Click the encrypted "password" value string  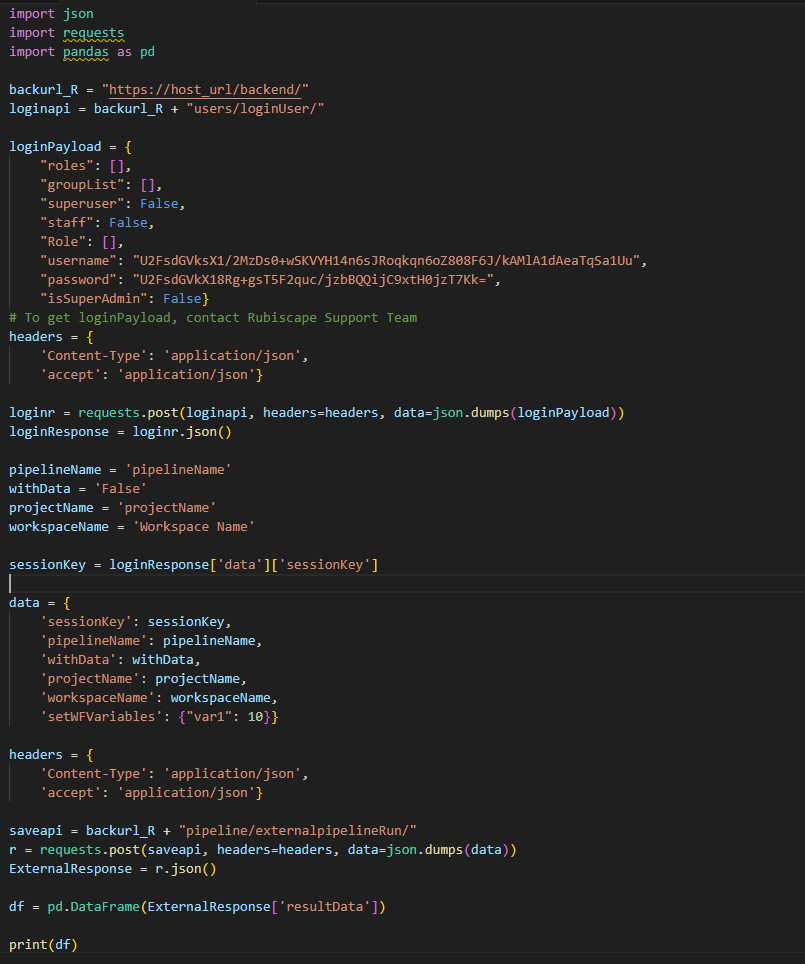click(x=315, y=280)
